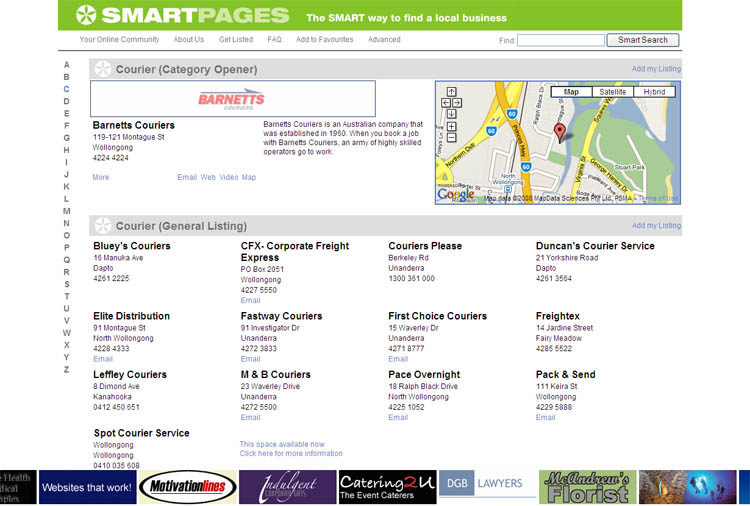750x506 pixels.
Task: Open the About Us page
Action: [x=188, y=39]
